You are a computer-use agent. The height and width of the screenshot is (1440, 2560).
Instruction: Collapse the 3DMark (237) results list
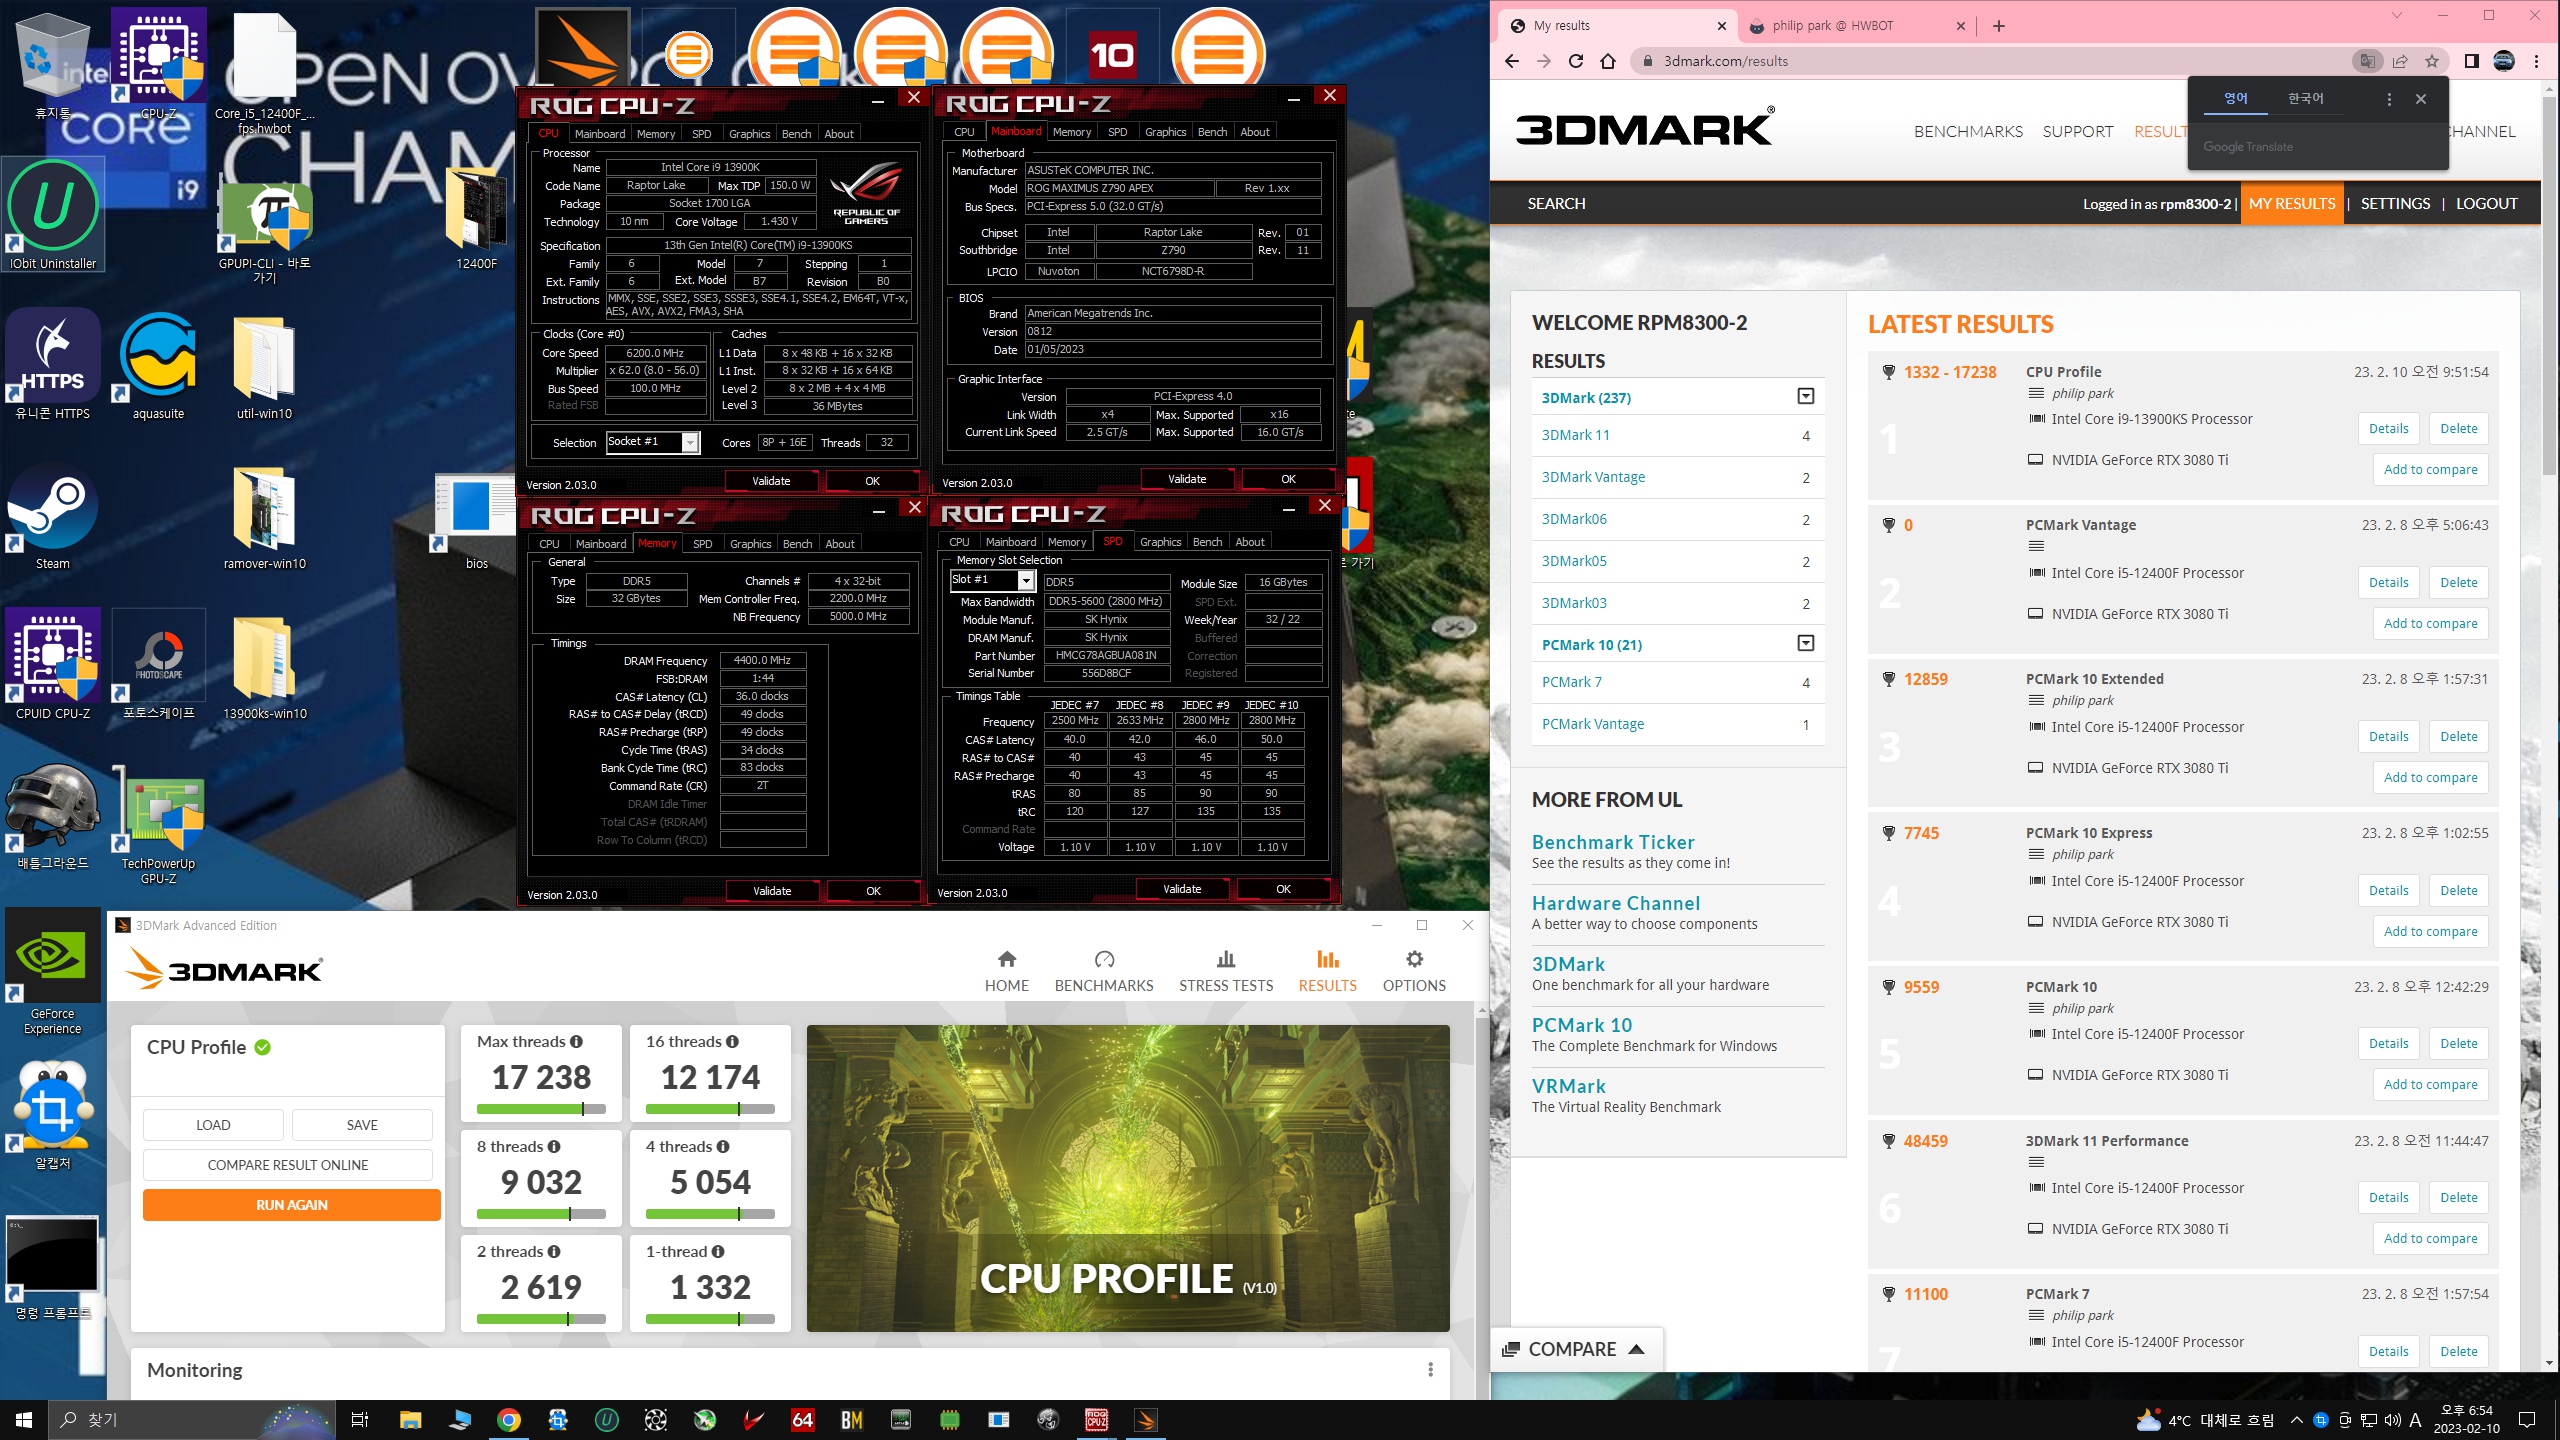(x=1806, y=397)
